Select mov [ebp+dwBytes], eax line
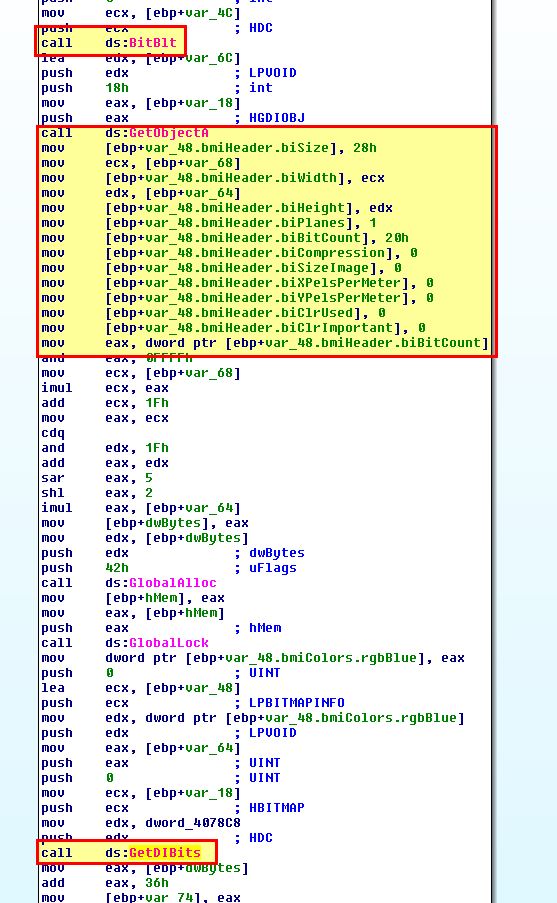The height and width of the screenshot is (903, 557). pos(145,523)
